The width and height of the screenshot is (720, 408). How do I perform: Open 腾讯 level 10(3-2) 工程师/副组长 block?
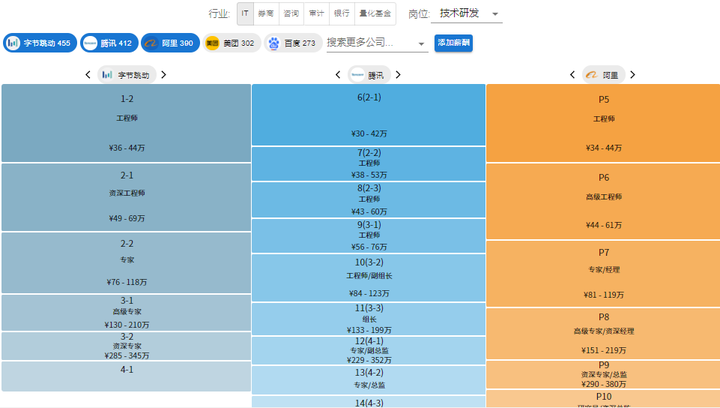[x=369, y=278]
